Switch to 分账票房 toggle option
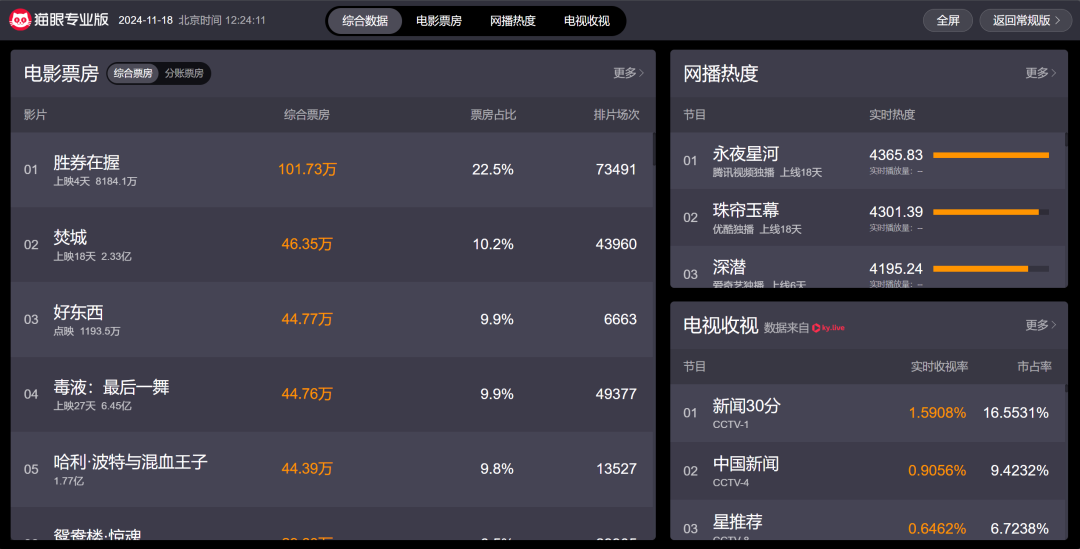The height and width of the screenshot is (549, 1080). 184,74
